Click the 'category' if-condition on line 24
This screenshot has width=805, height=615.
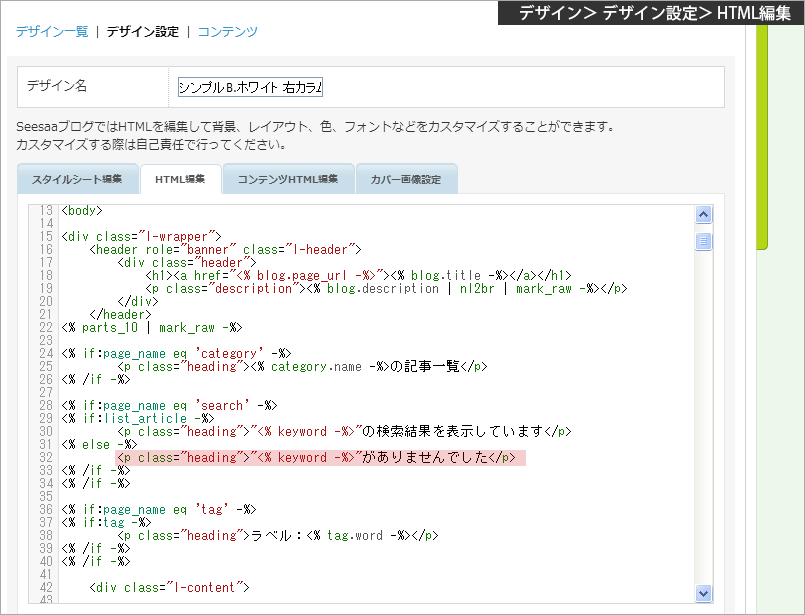click(x=176, y=354)
